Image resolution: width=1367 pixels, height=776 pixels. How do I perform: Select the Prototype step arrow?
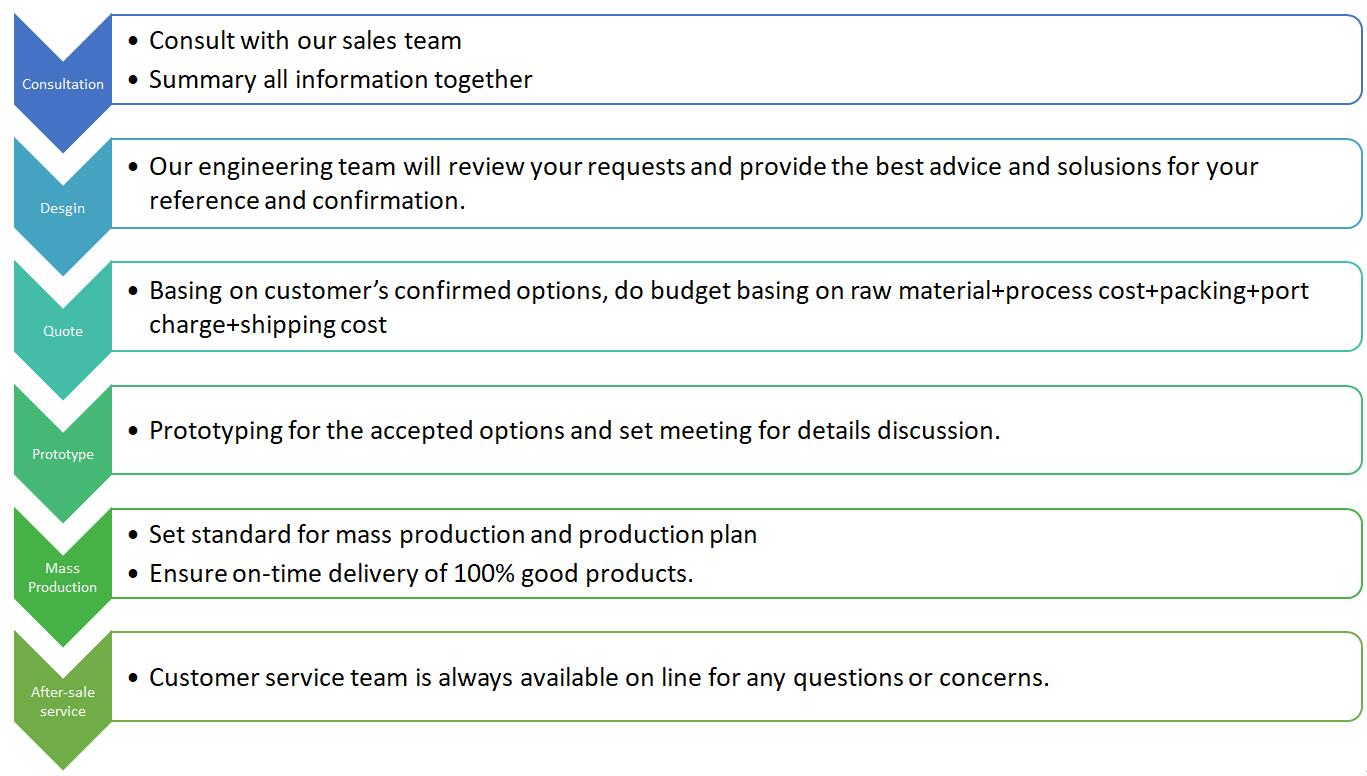[x=62, y=454]
